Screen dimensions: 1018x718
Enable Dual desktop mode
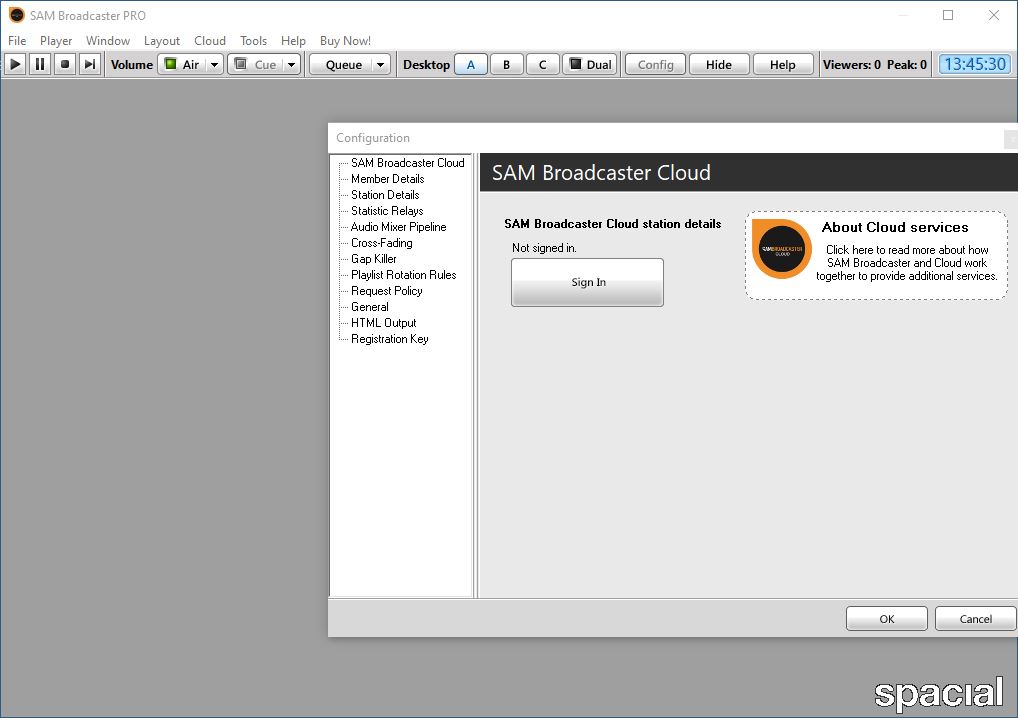point(591,64)
